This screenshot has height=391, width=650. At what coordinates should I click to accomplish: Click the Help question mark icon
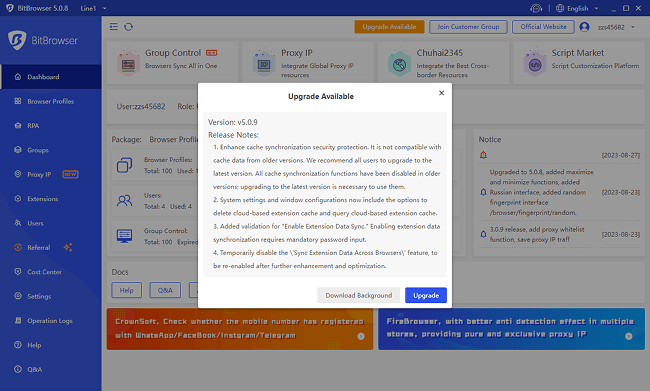(18, 345)
